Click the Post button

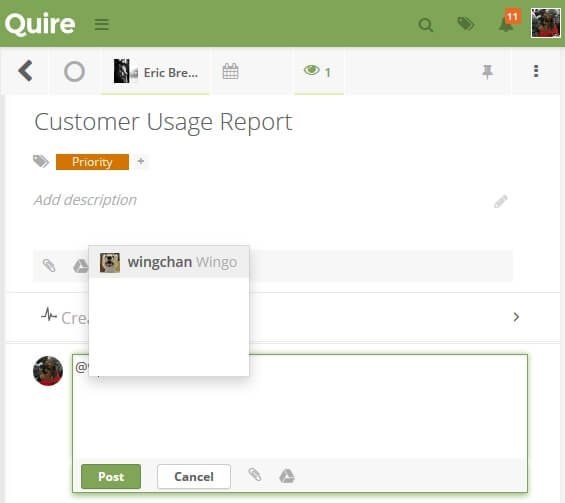[111, 476]
